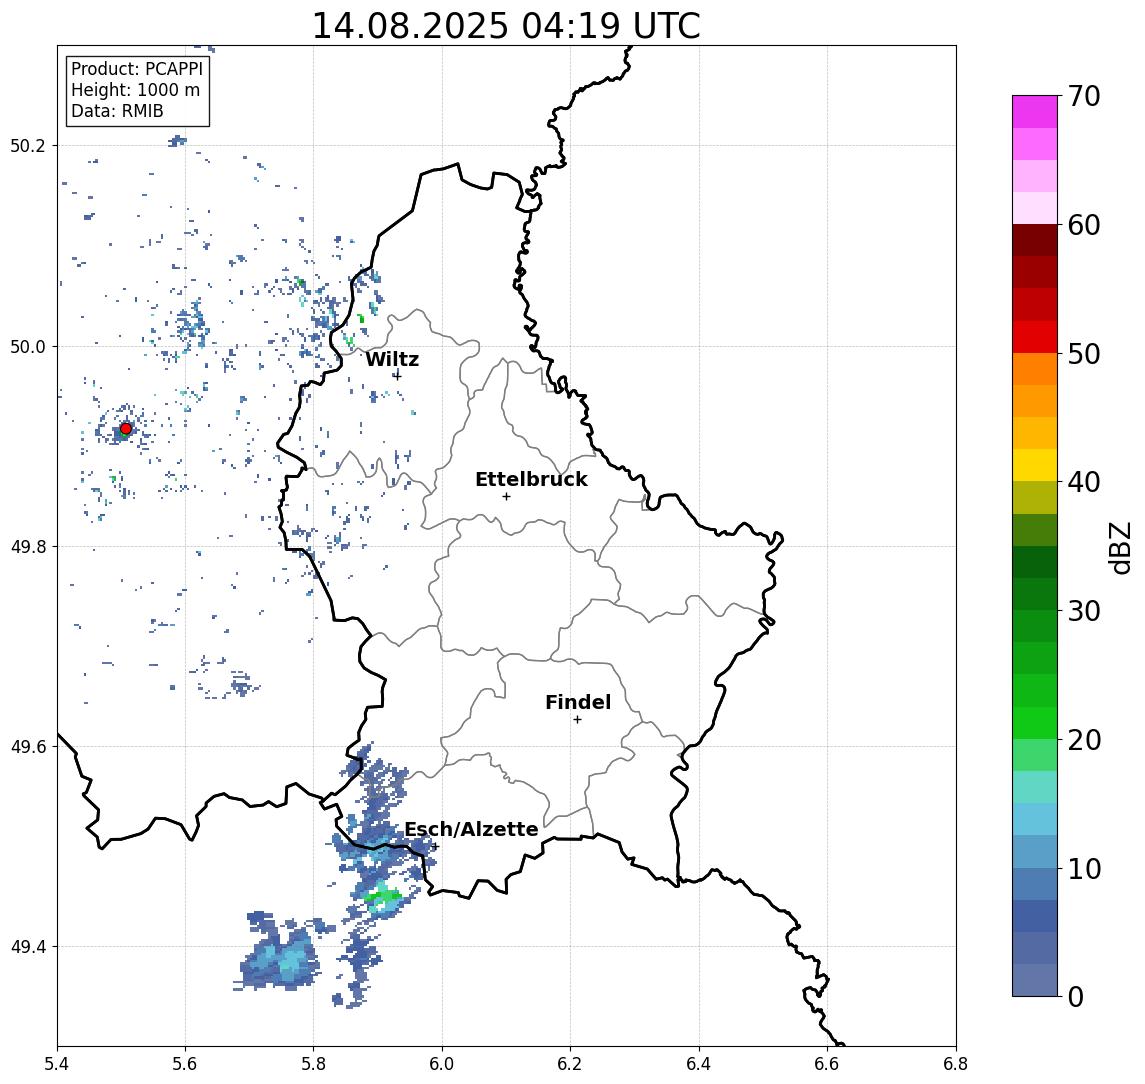Click the Wiltz station cross marker
1145x1084 pixels.
point(397,375)
